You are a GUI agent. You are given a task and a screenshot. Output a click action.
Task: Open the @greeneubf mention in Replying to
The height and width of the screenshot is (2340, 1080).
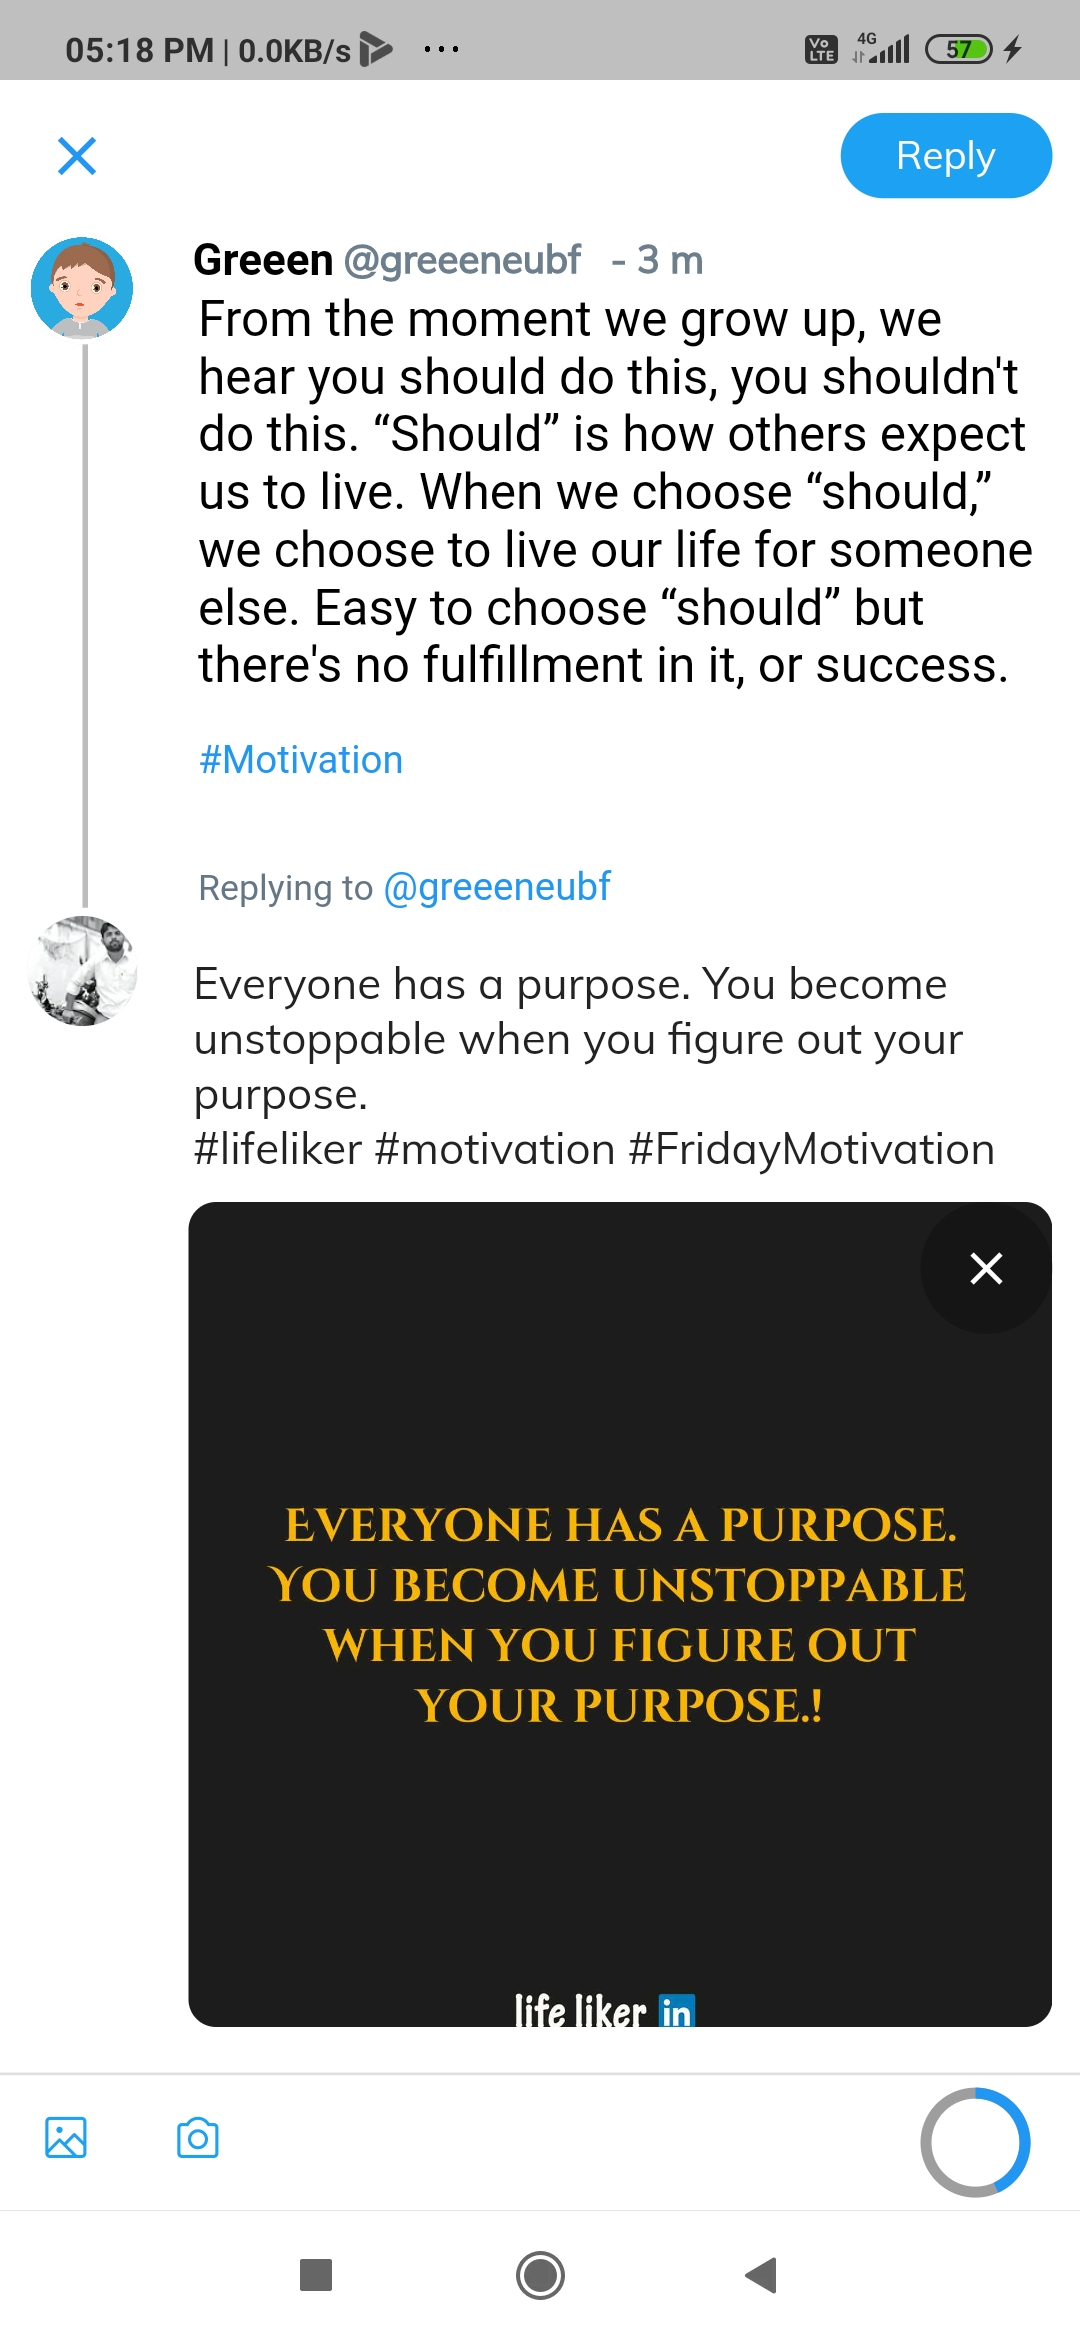(497, 887)
